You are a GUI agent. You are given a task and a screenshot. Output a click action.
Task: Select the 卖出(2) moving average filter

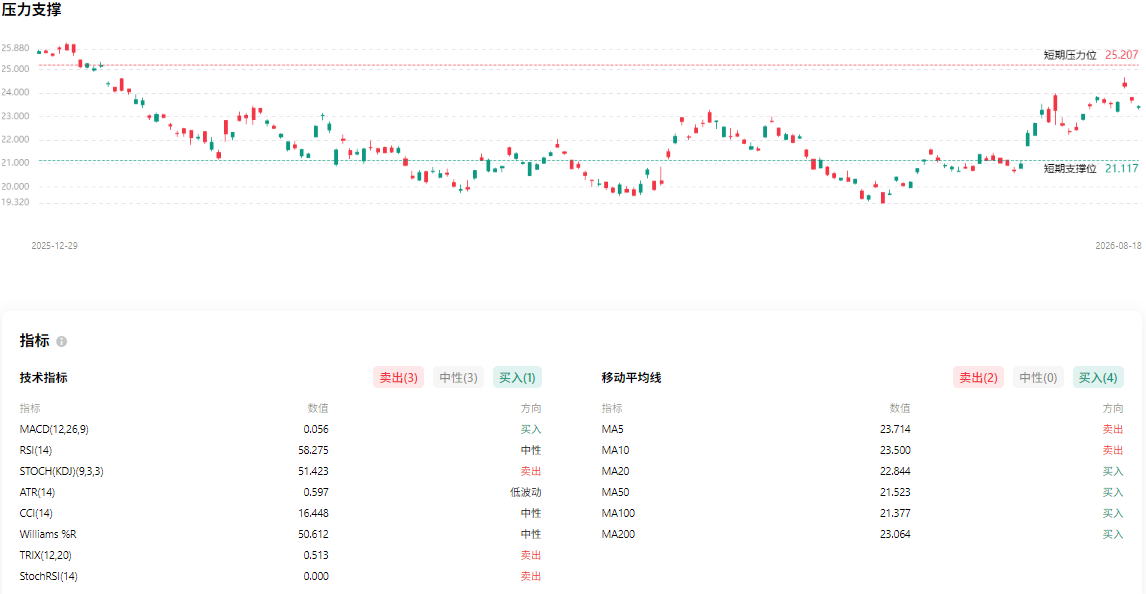coord(978,378)
